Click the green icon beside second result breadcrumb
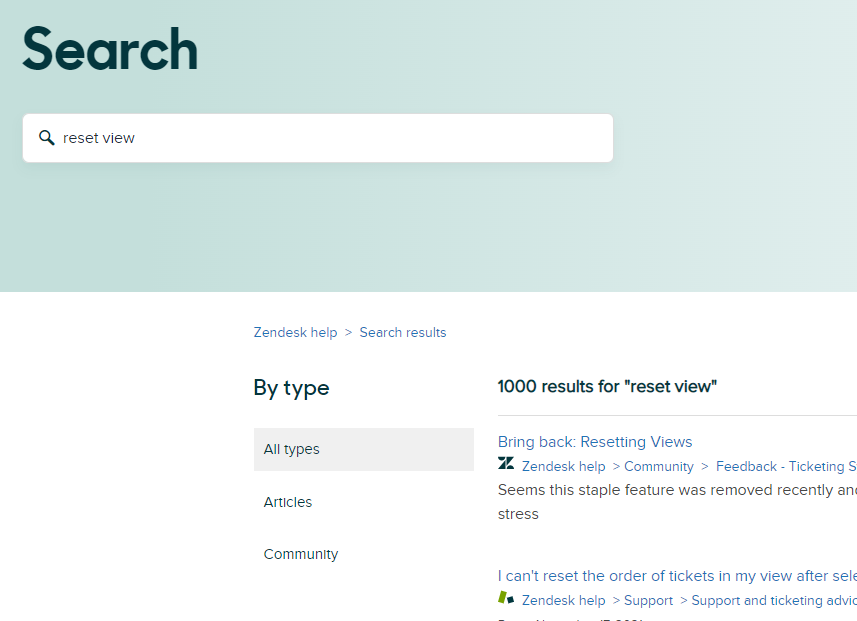 click(x=506, y=598)
